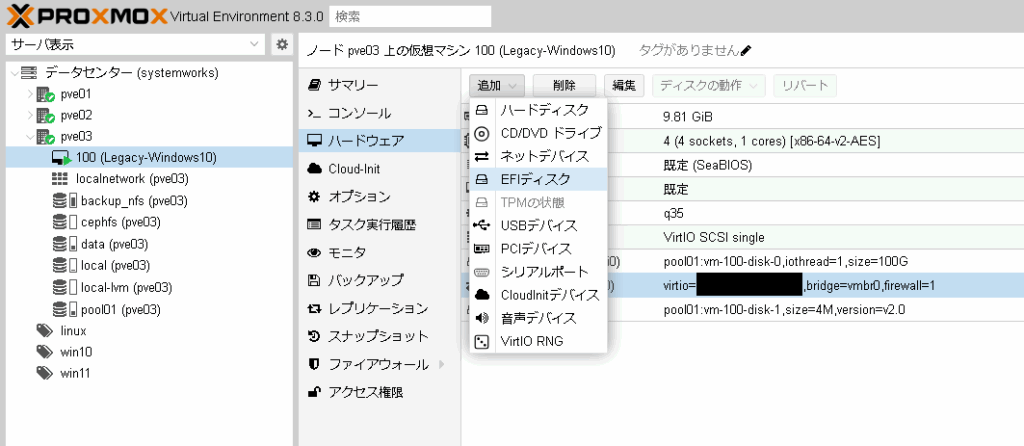The width and height of the screenshot is (1024, 446).
Task: Open the ハードウェア tab
Action: [x=379, y=140]
